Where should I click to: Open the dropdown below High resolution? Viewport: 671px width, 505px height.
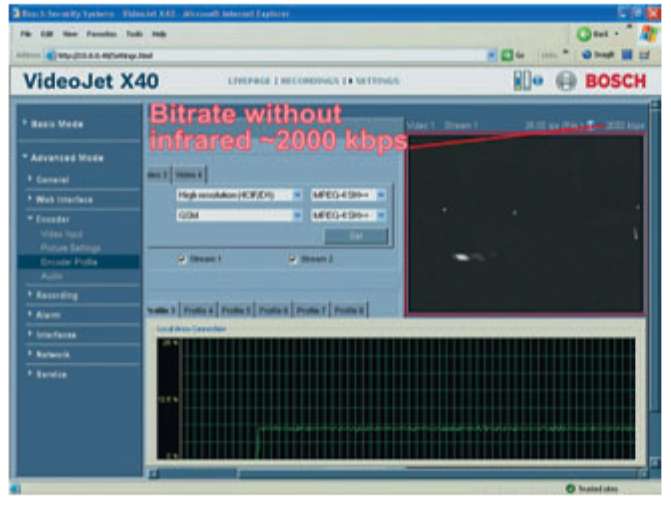pyautogui.click(x=239, y=215)
